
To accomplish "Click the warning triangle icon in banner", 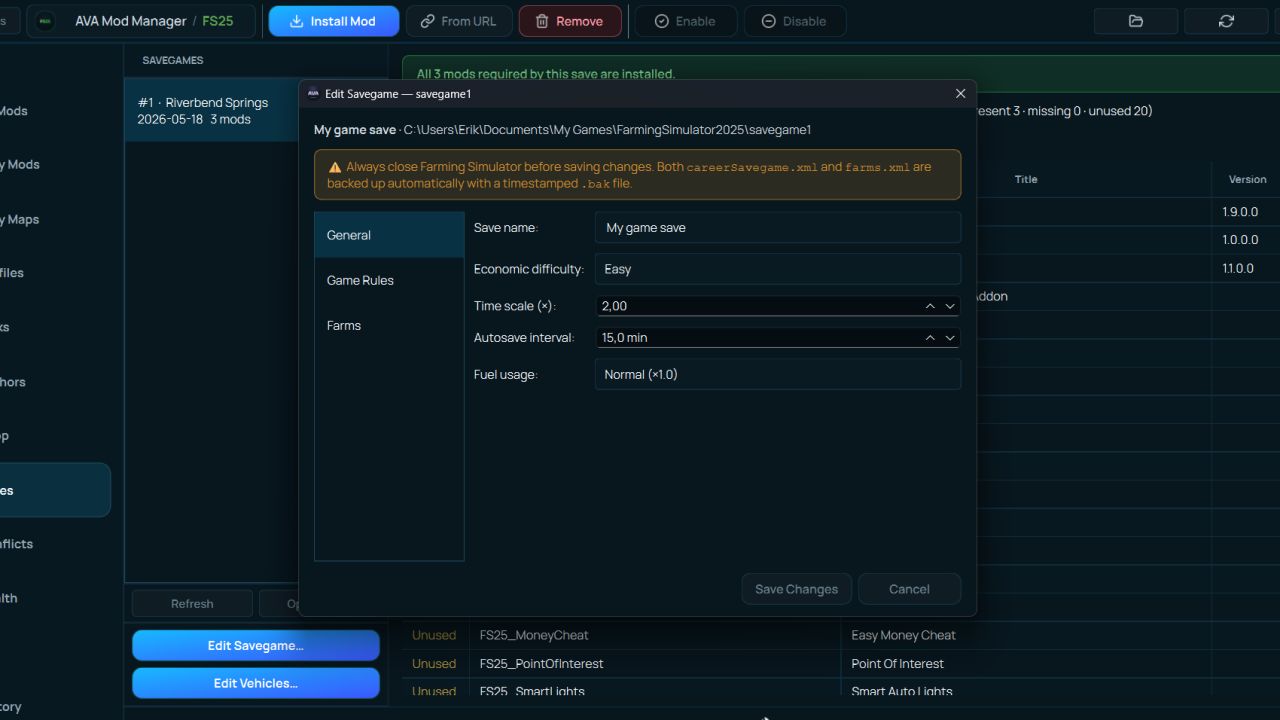I will coord(335,167).
